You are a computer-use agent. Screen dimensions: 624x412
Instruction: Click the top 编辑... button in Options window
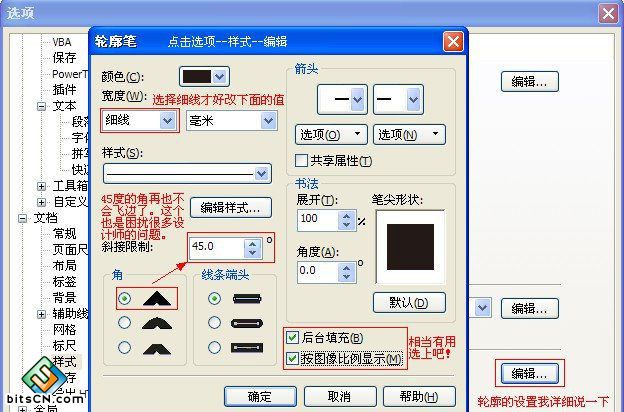click(530, 82)
